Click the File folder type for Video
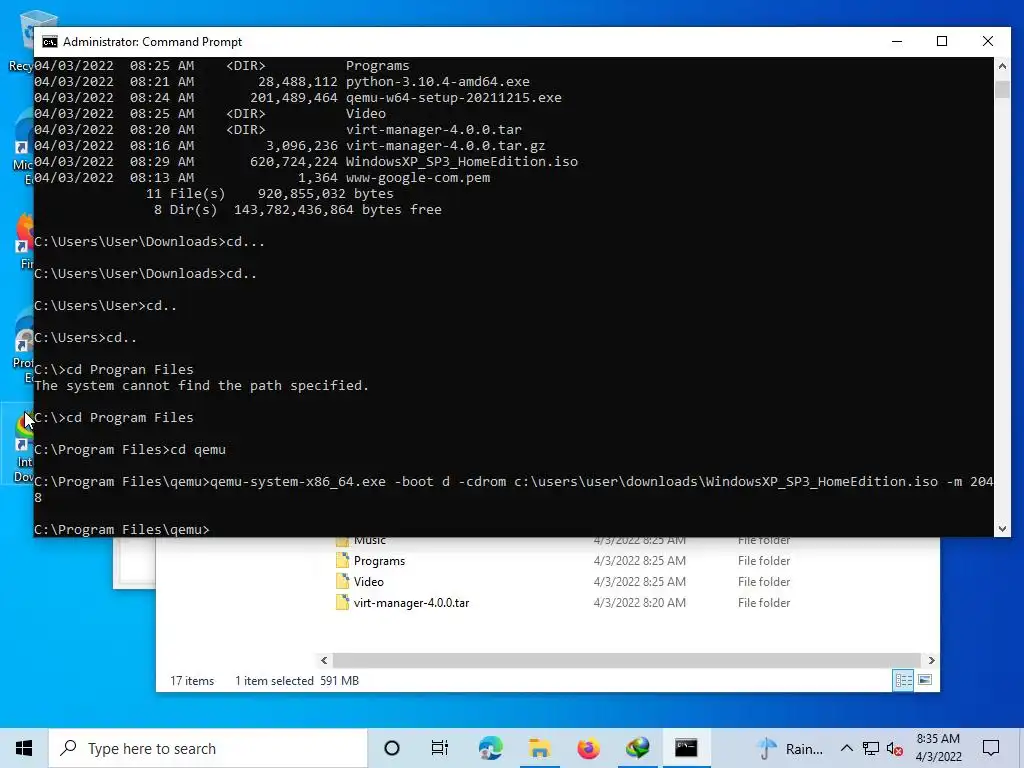Screen dimensions: 1024x768 coord(764,582)
